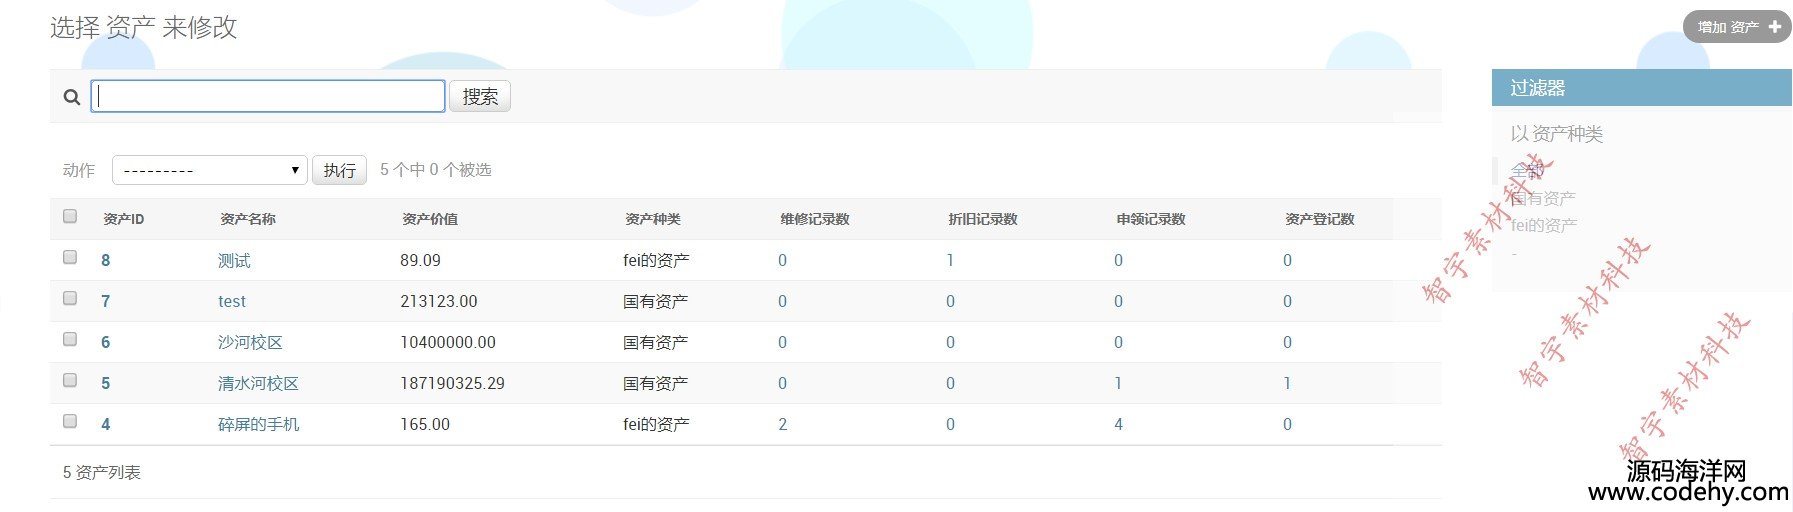
Task: Open the 沙河校区 asset entry
Action: [x=250, y=342]
